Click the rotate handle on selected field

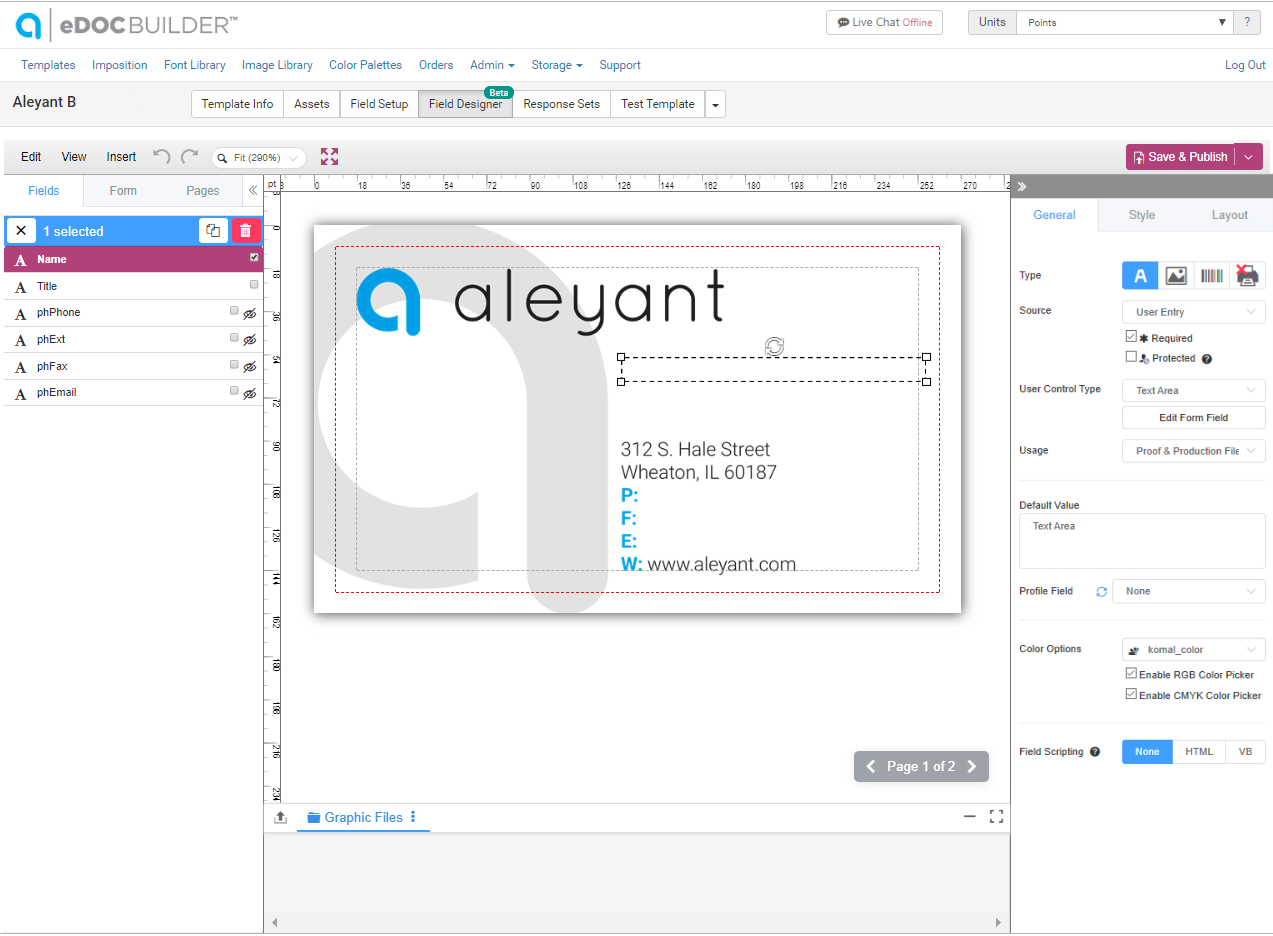pyautogui.click(x=774, y=346)
